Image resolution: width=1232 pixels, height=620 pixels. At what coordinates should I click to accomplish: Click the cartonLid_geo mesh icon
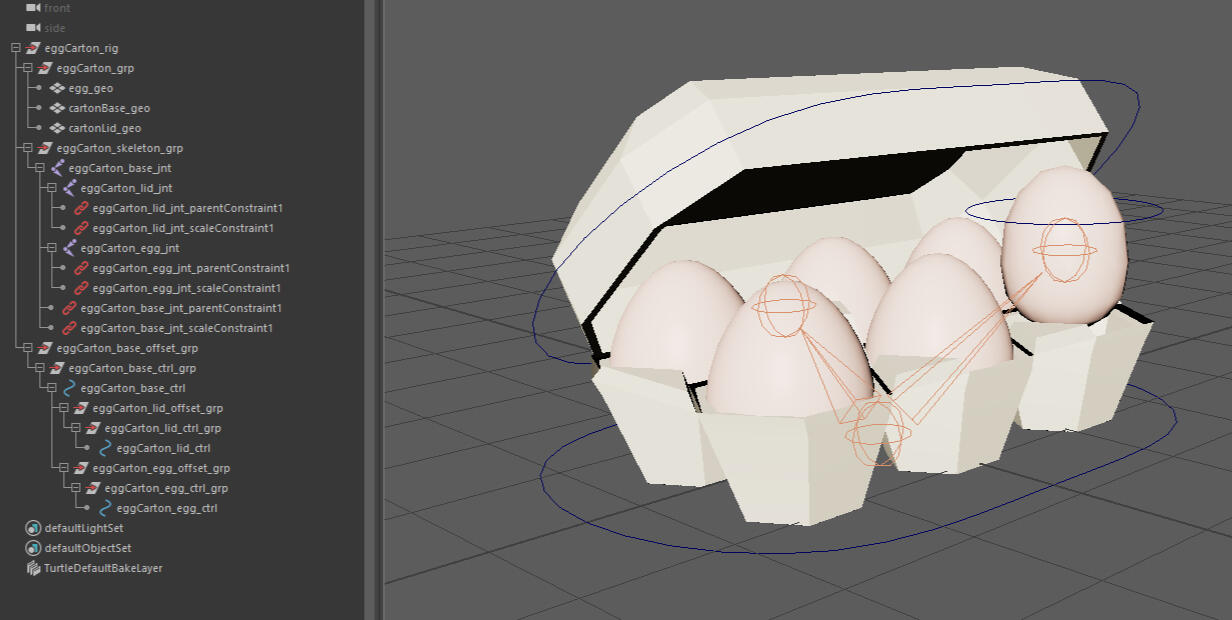click(x=57, y=128)
